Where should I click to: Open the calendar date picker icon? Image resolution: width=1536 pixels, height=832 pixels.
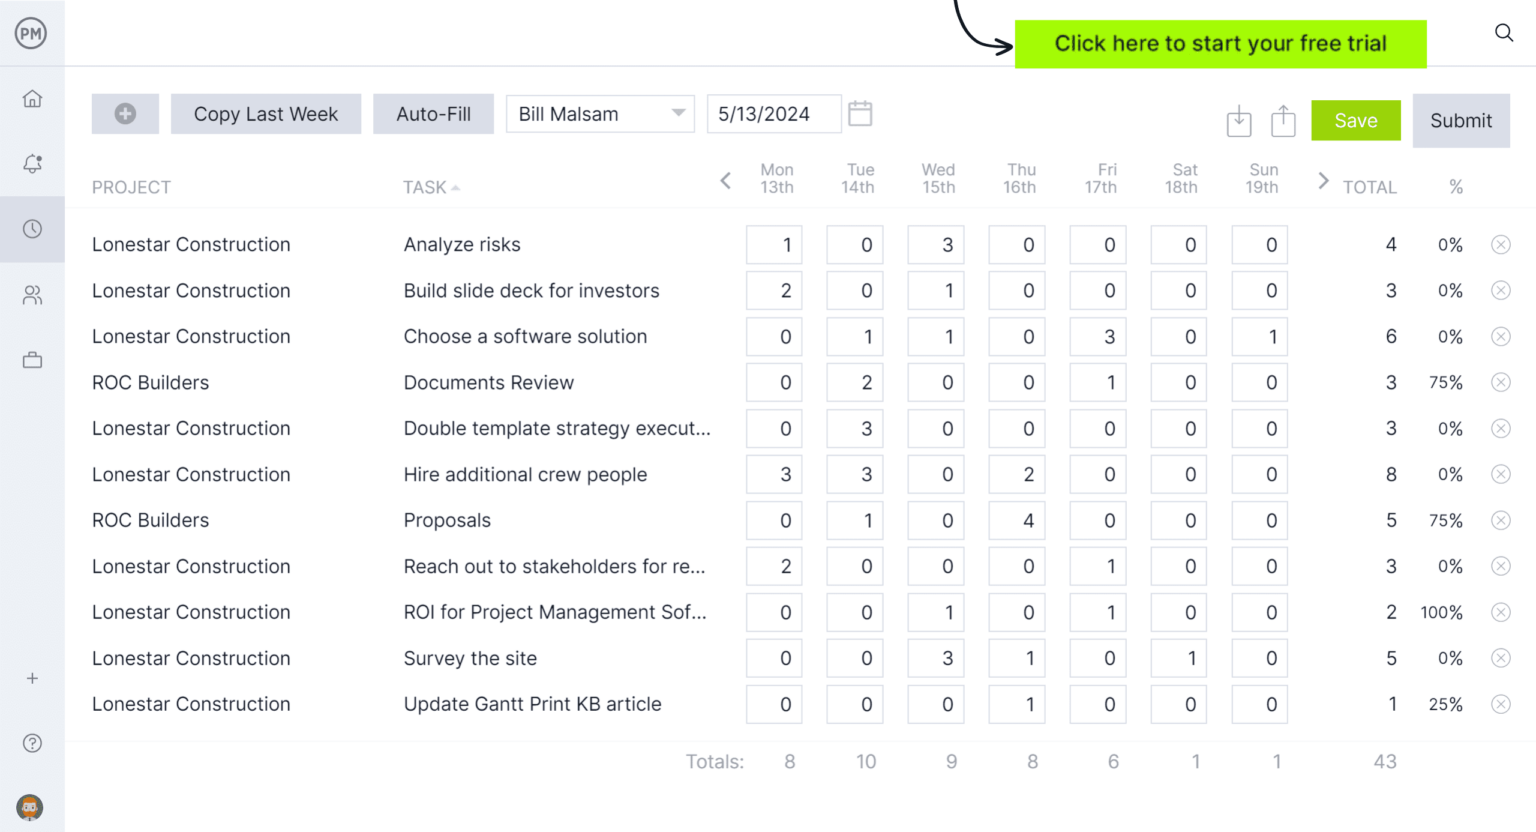[x=860, y=113]
